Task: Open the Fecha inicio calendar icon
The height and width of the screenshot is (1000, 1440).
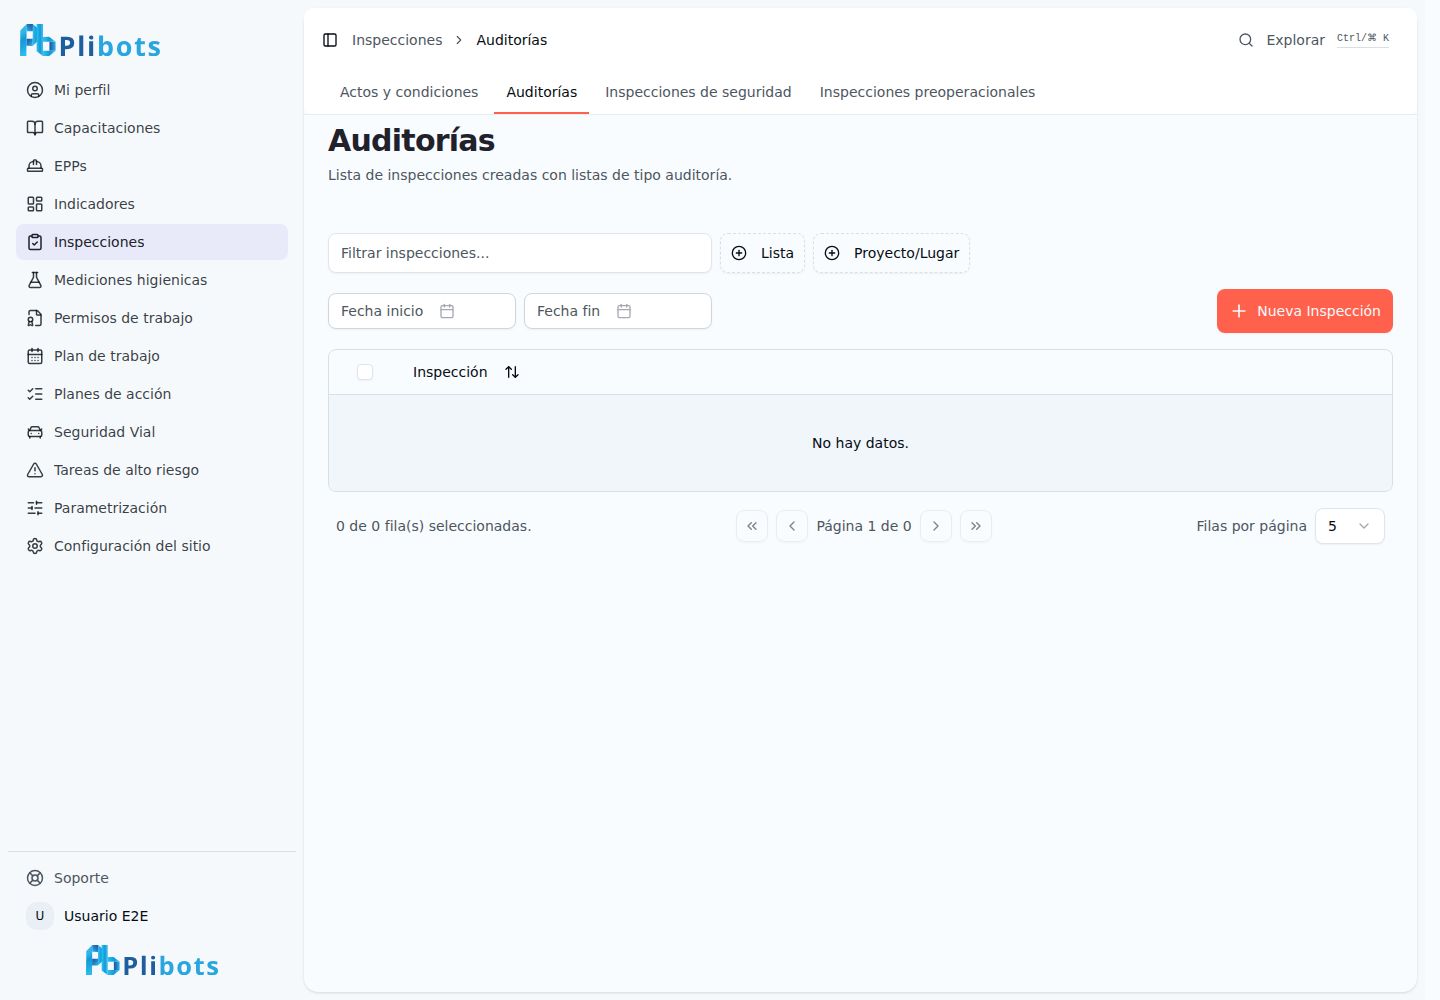Action: pos(447,311)
